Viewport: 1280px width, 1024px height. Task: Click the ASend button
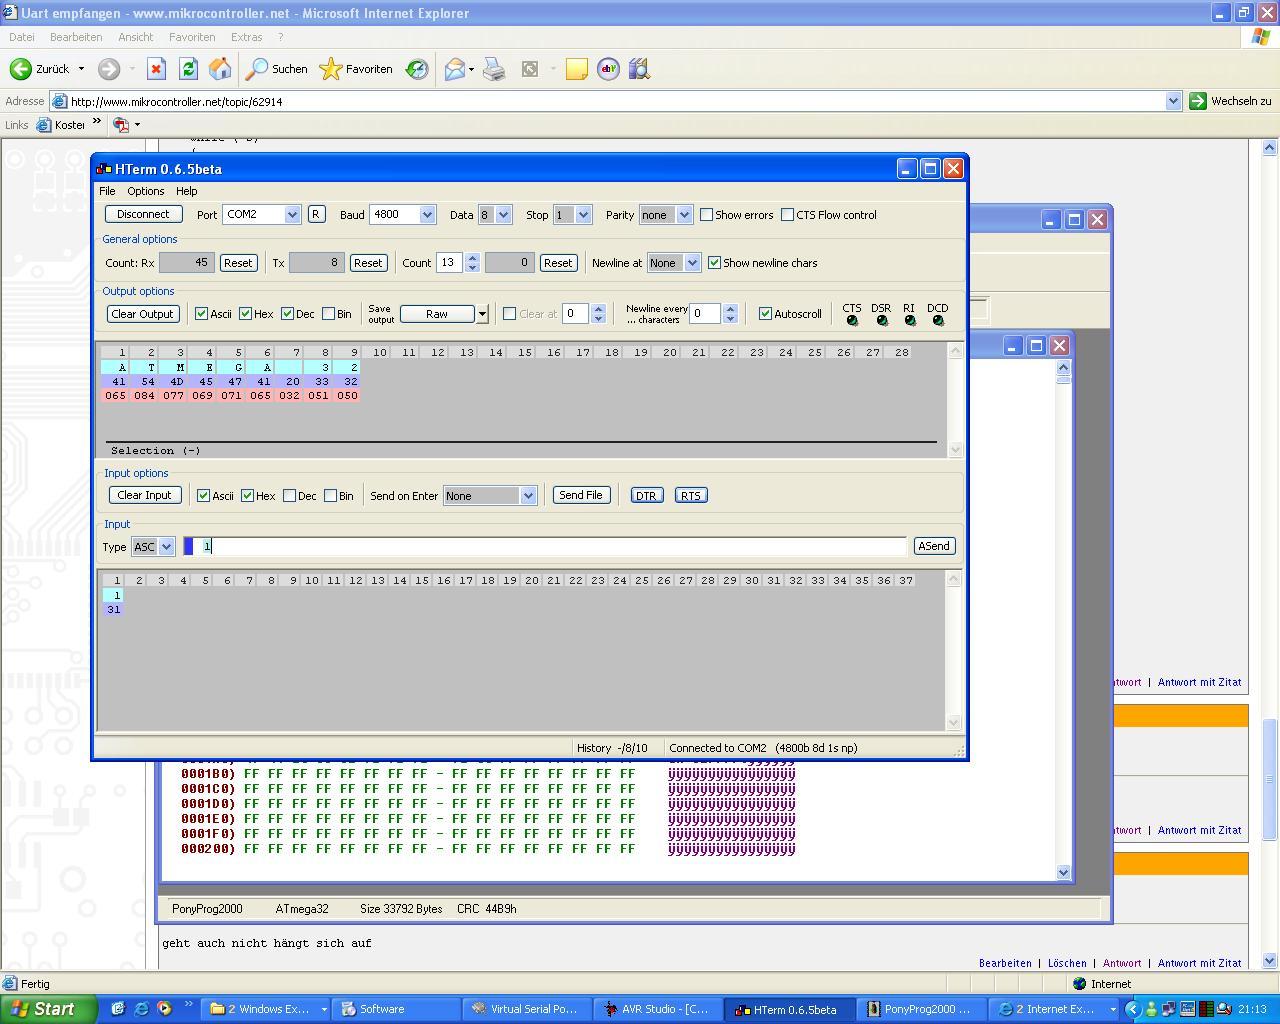[x=934, y=546]
